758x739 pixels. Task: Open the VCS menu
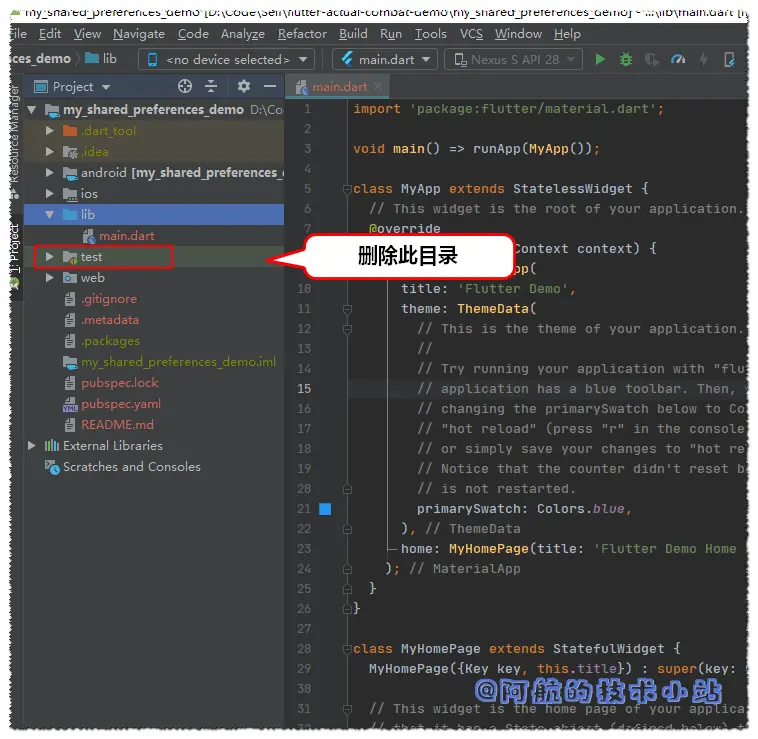(x=471, y=34)
